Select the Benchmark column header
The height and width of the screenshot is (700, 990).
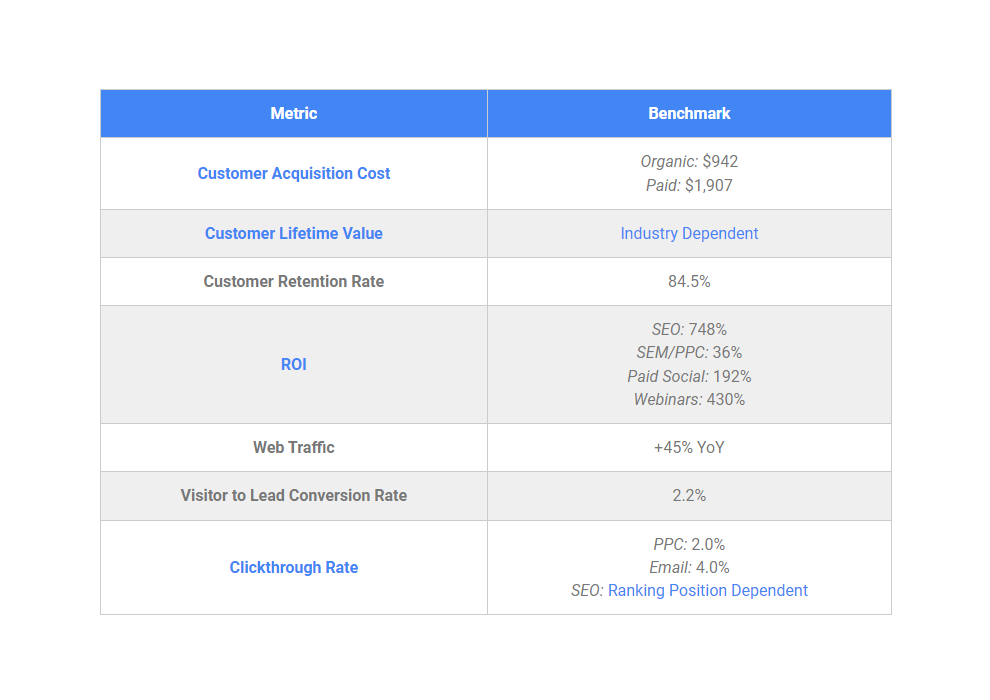(689, 114)
